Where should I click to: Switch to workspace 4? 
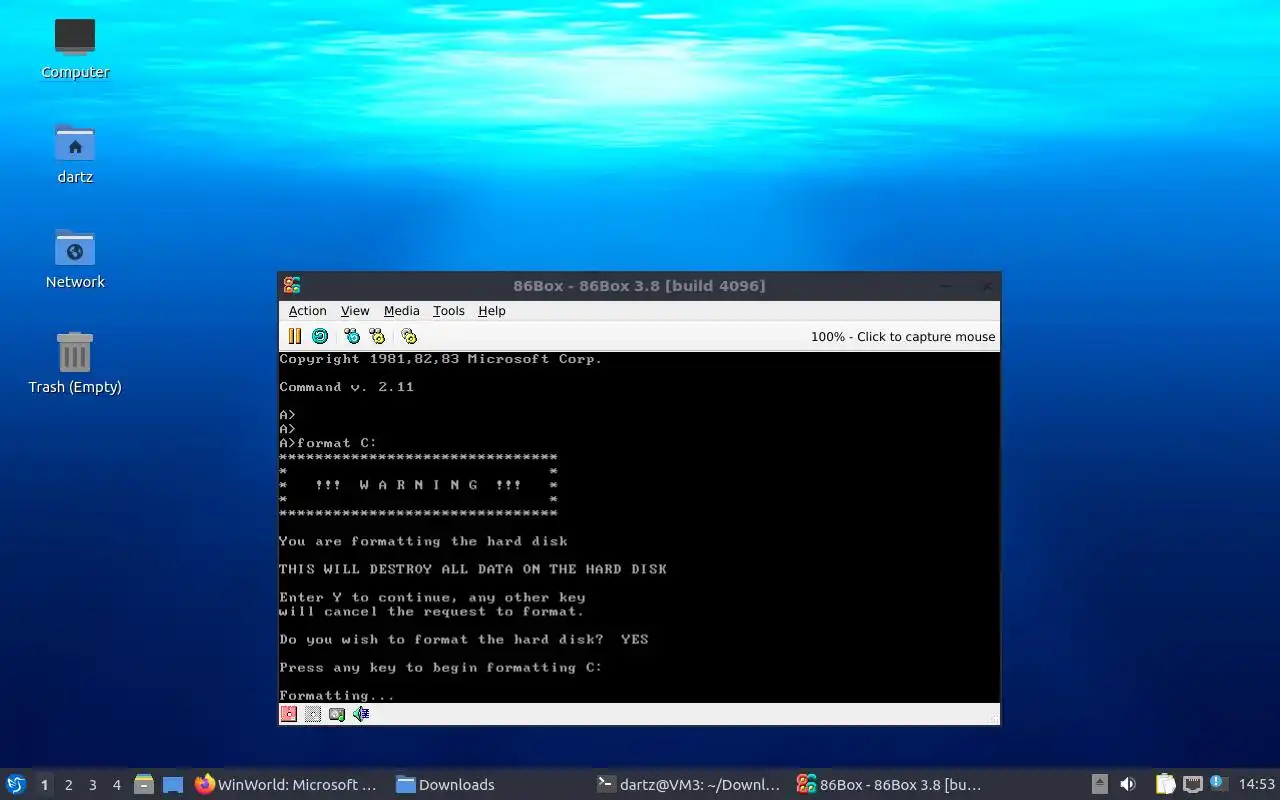point(116,785)
